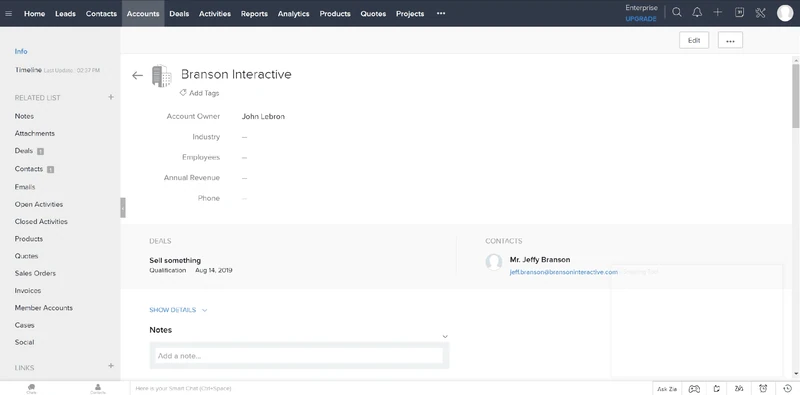Click the Add a note field
Viewport: 800px width, 395px height.
click(299, 356)
